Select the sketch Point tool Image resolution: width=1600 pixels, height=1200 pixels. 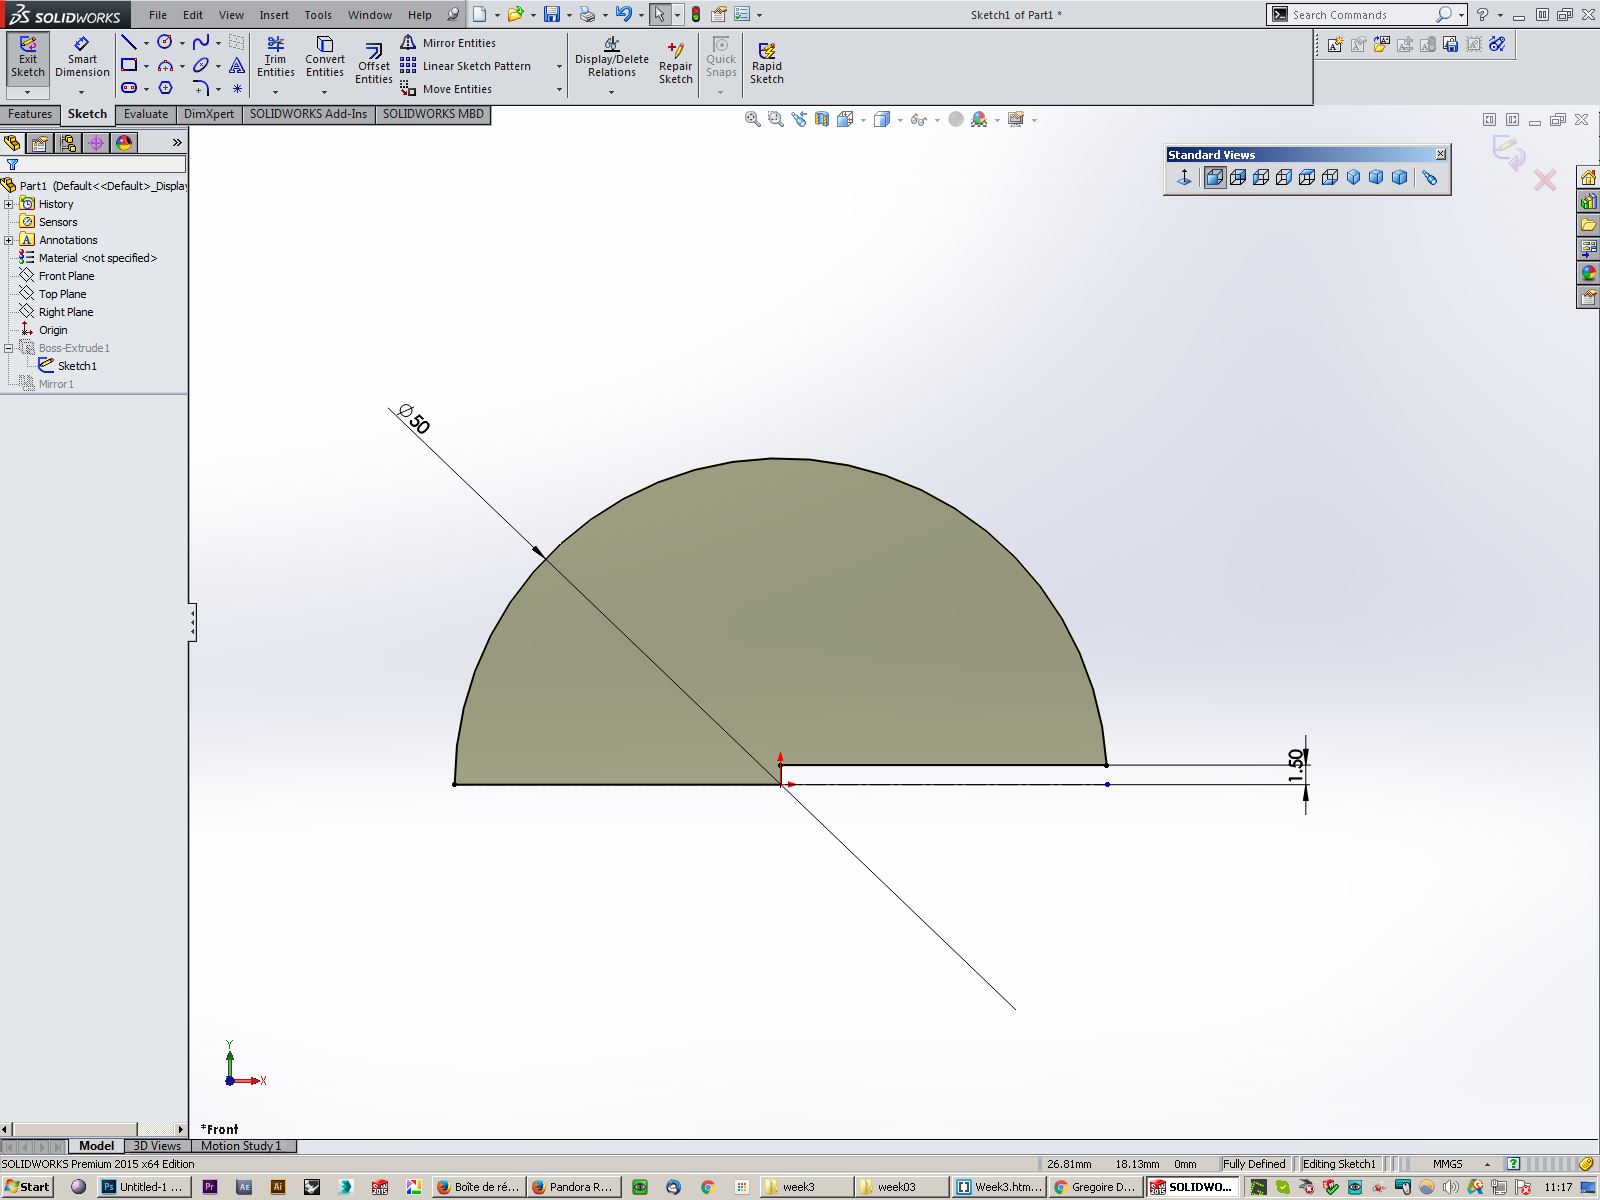pos(237,88)
